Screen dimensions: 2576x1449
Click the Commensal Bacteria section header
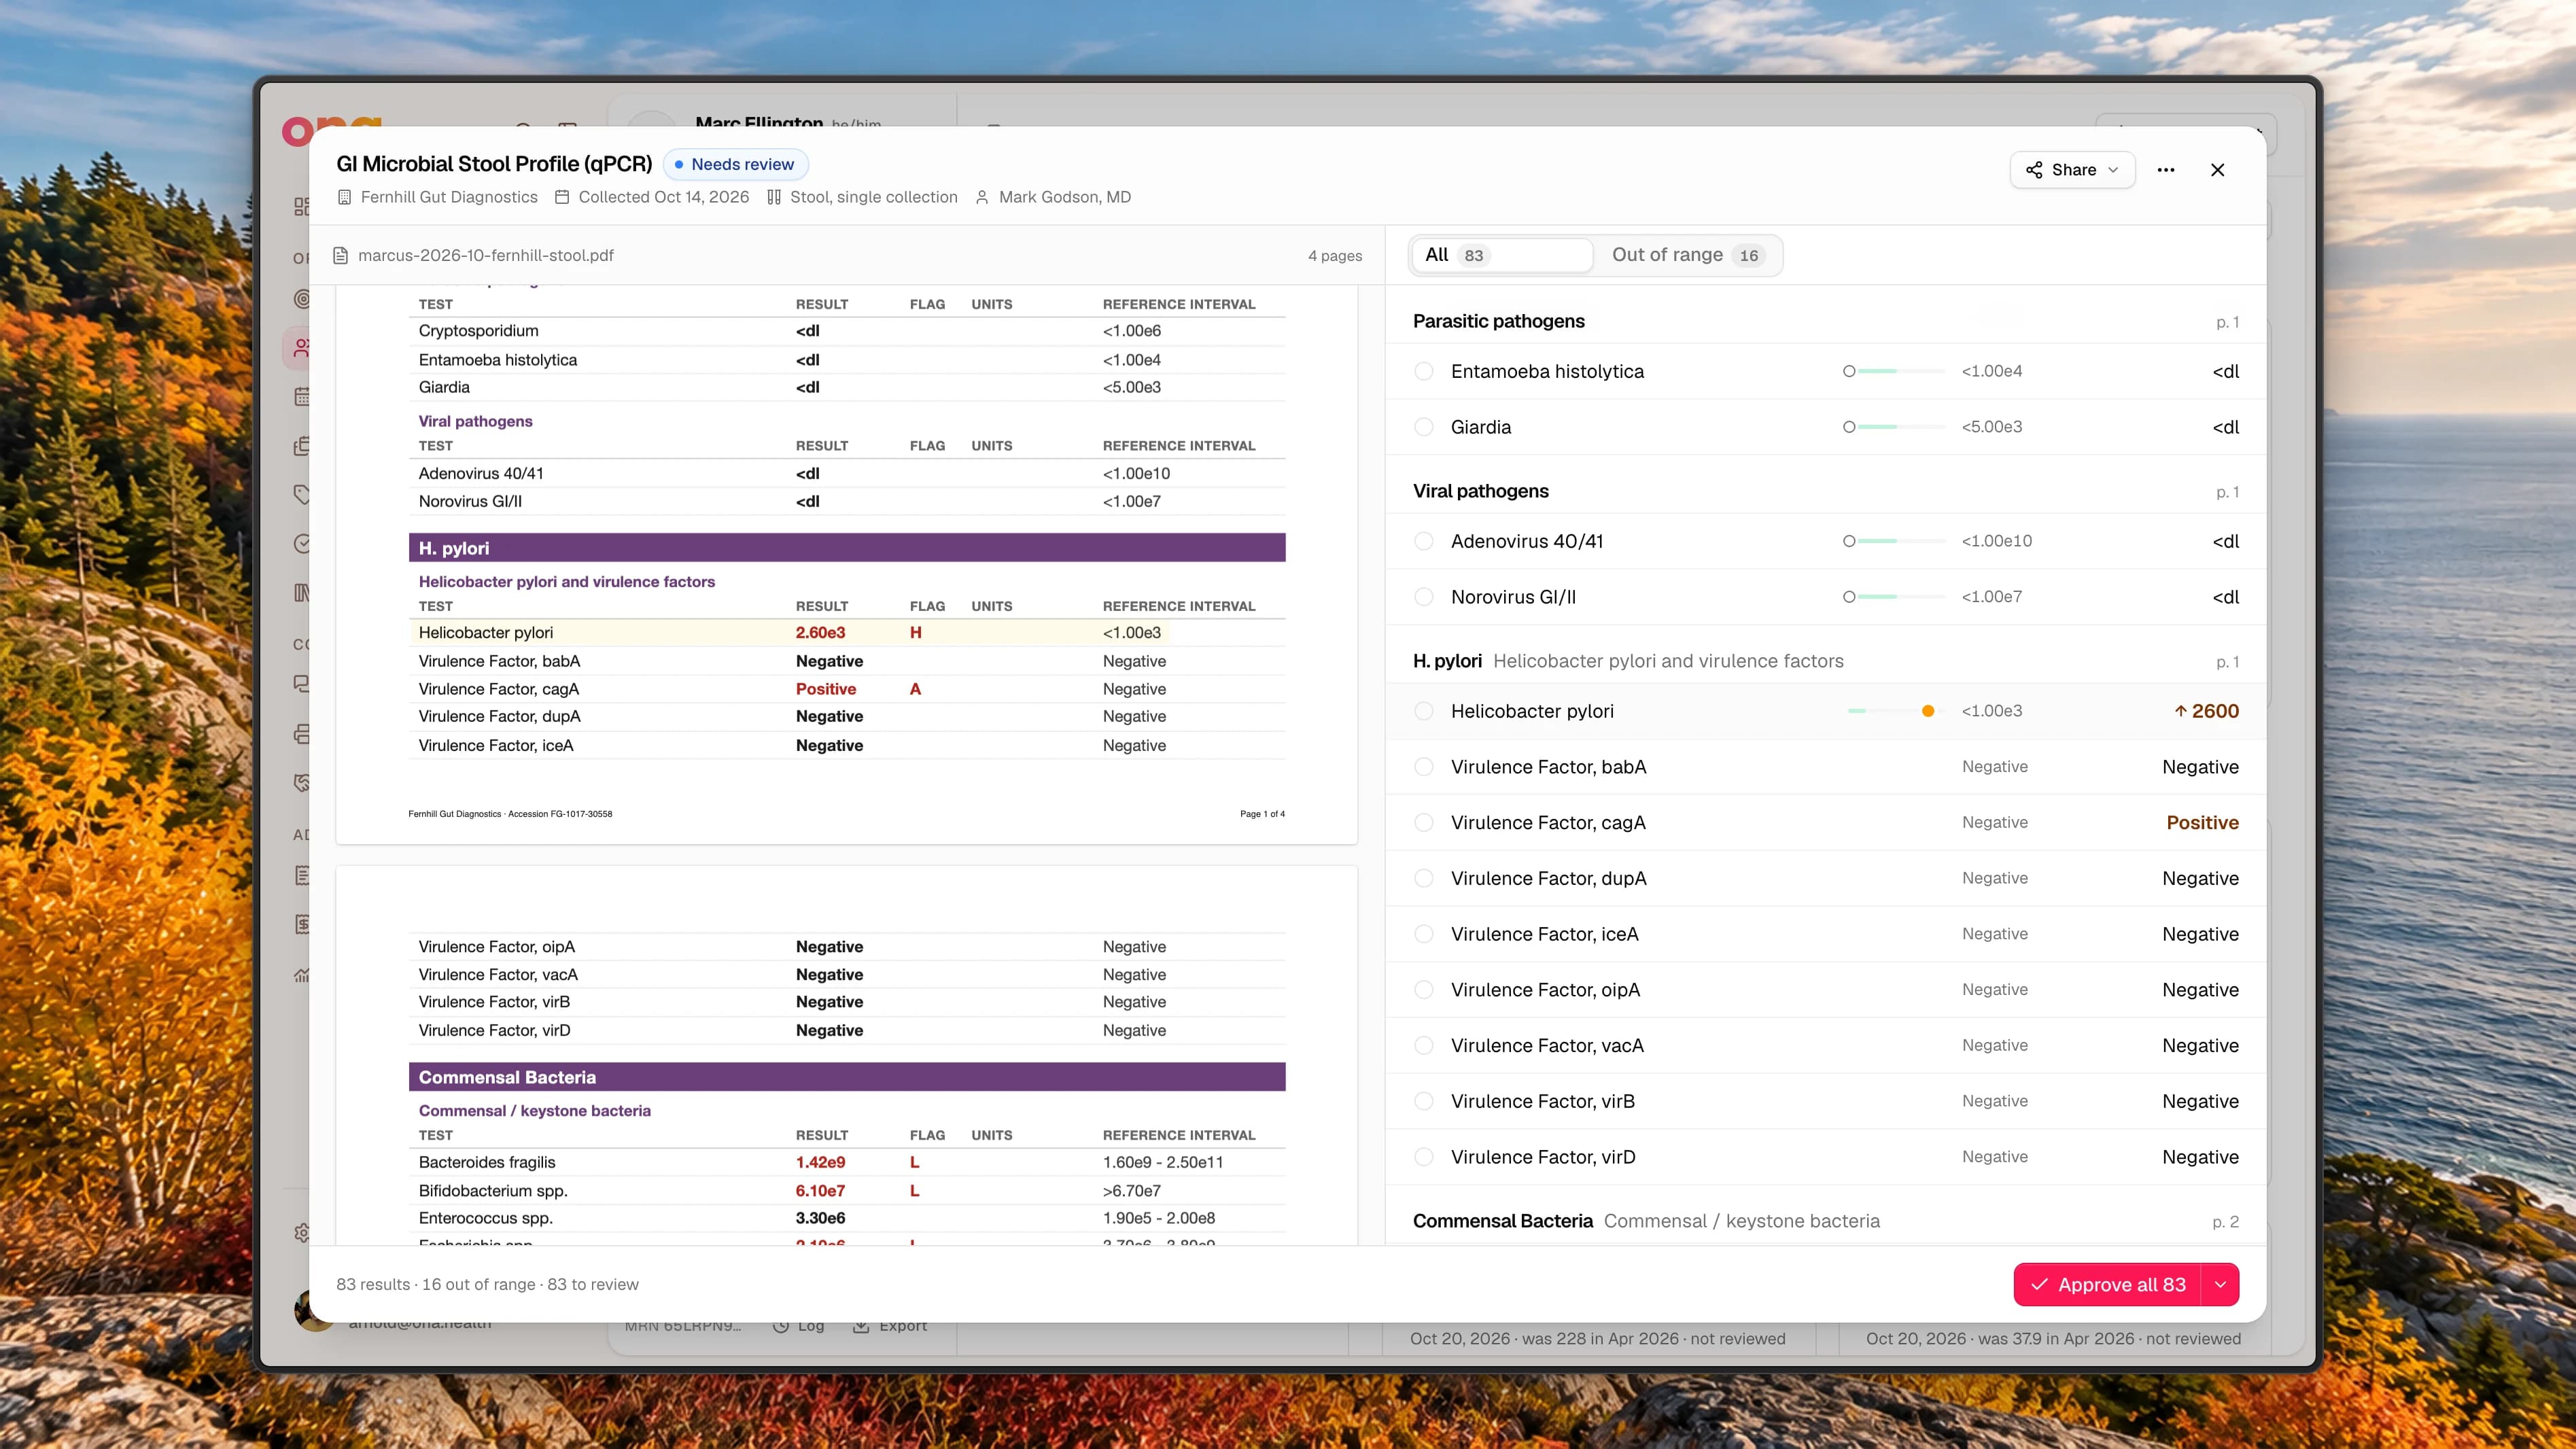click(847, 1077)
